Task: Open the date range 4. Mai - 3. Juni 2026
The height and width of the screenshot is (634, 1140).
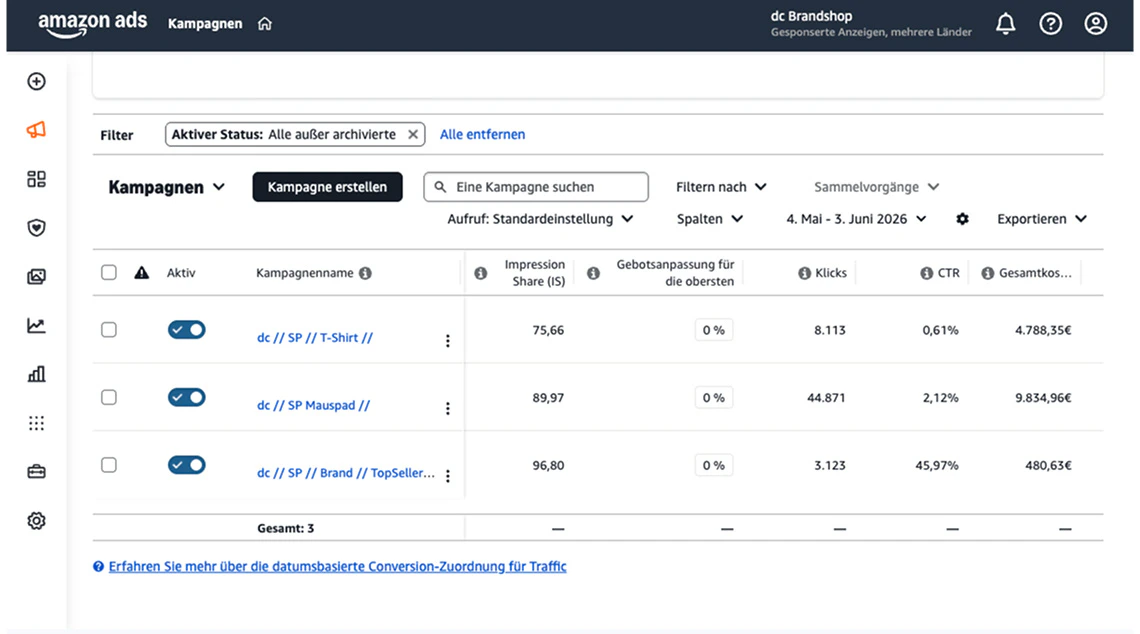Action: point(856,219)
